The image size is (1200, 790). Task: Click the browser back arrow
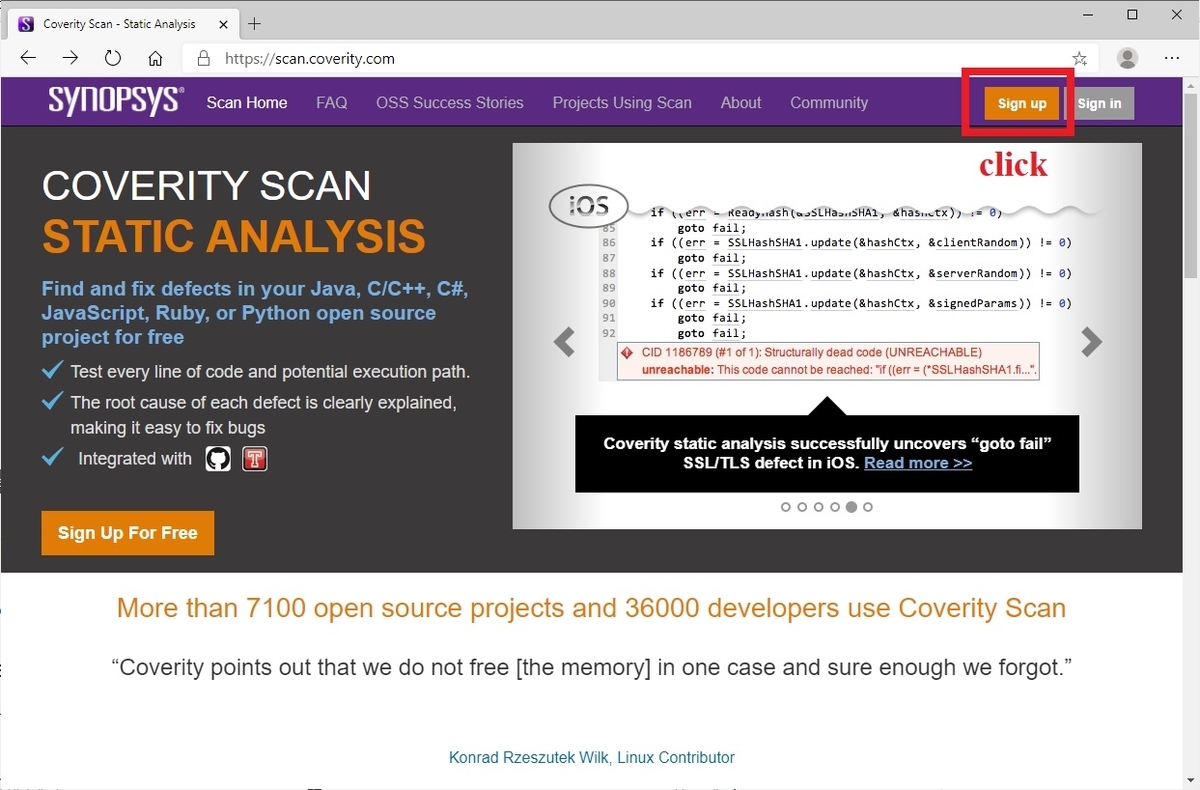point(28,58)
